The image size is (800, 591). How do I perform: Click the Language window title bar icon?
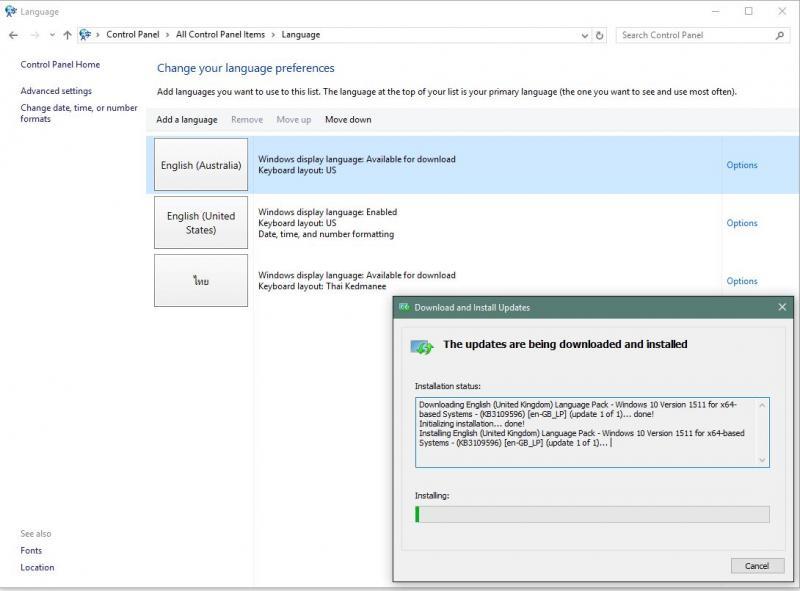click(x=10, y=11)
